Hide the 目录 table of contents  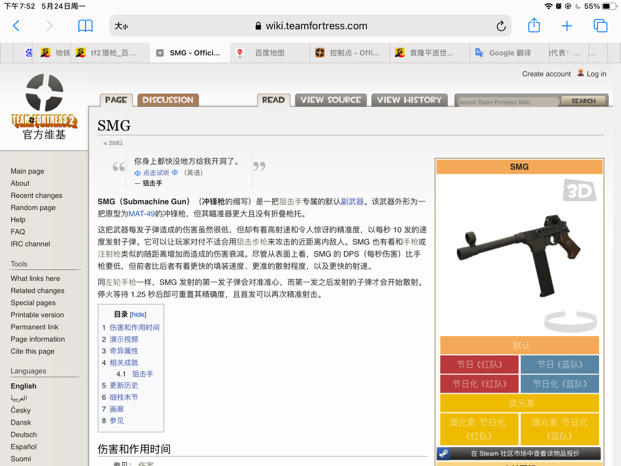tap(138, 314)
